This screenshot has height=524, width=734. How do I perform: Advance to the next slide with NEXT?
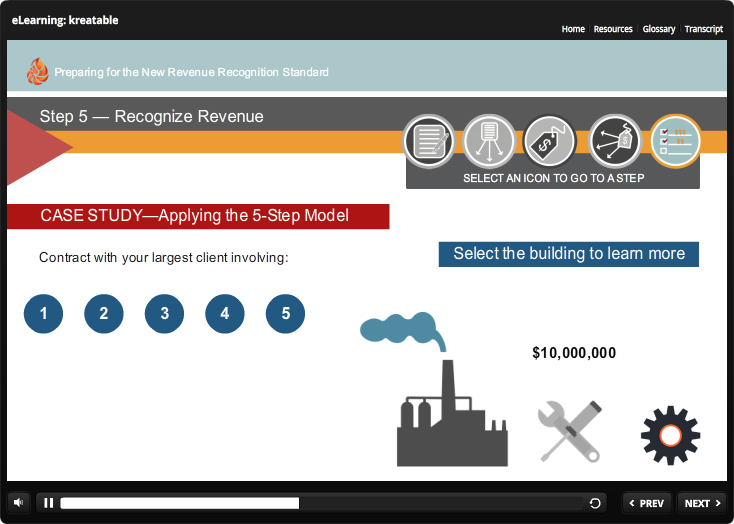[x=702, y=503]
